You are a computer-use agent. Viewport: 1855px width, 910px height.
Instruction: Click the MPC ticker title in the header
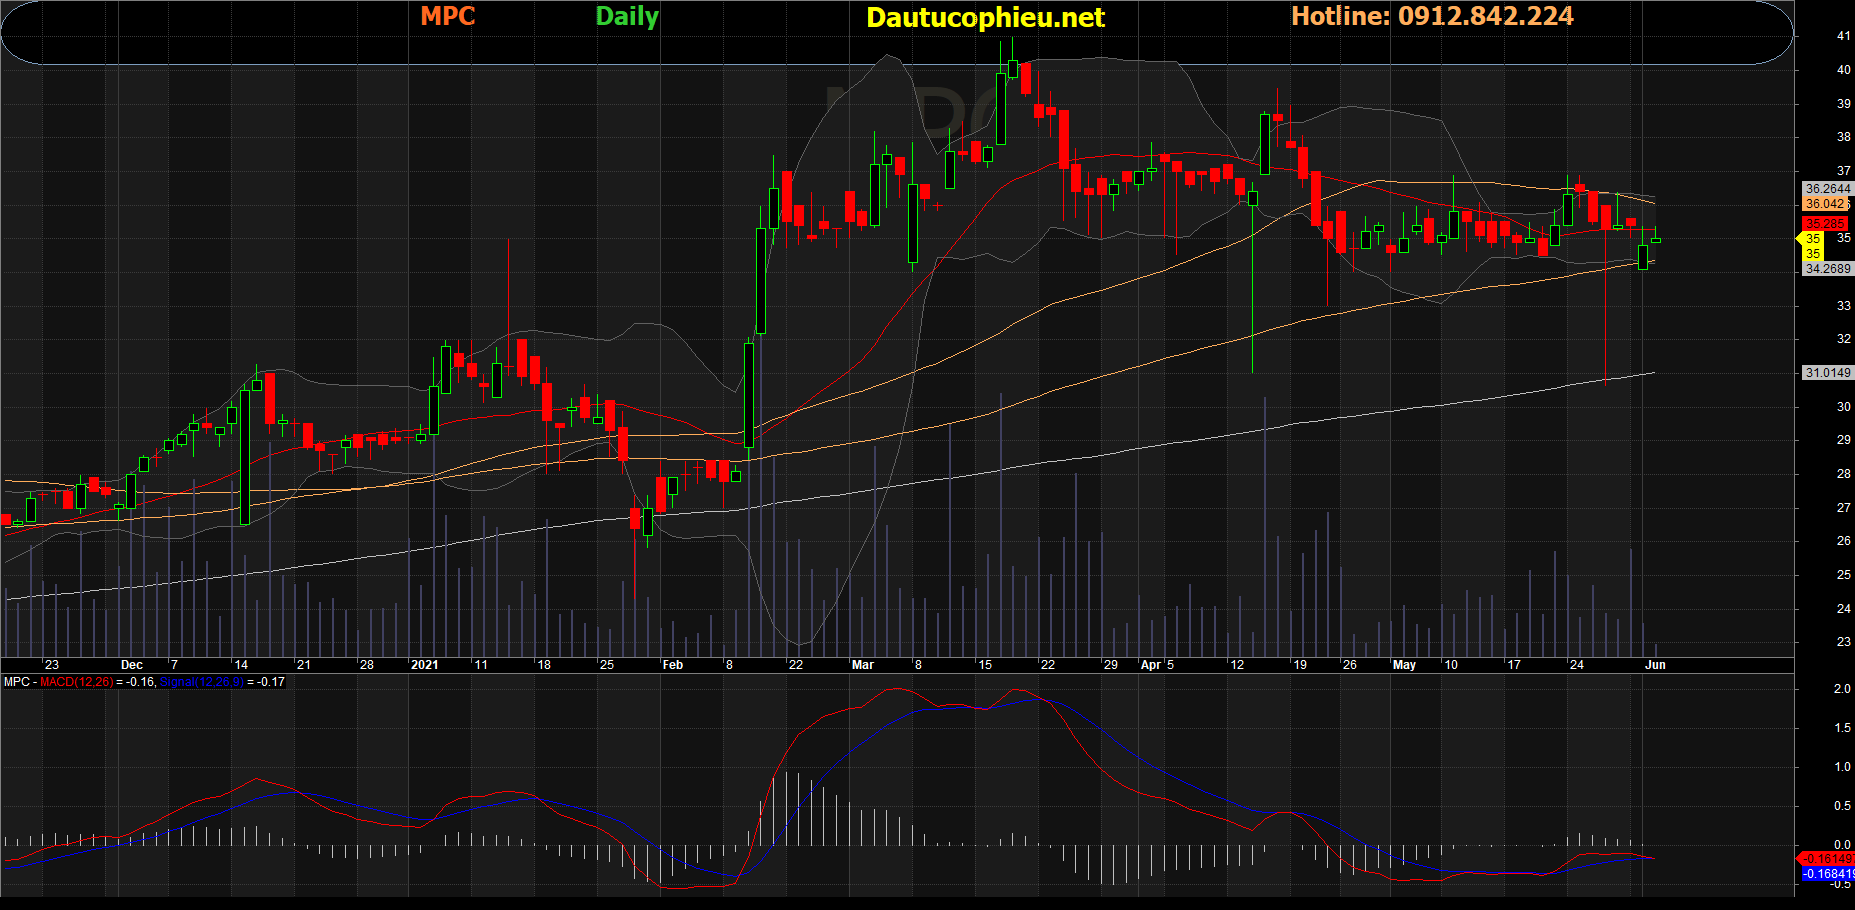click(447, 16)
